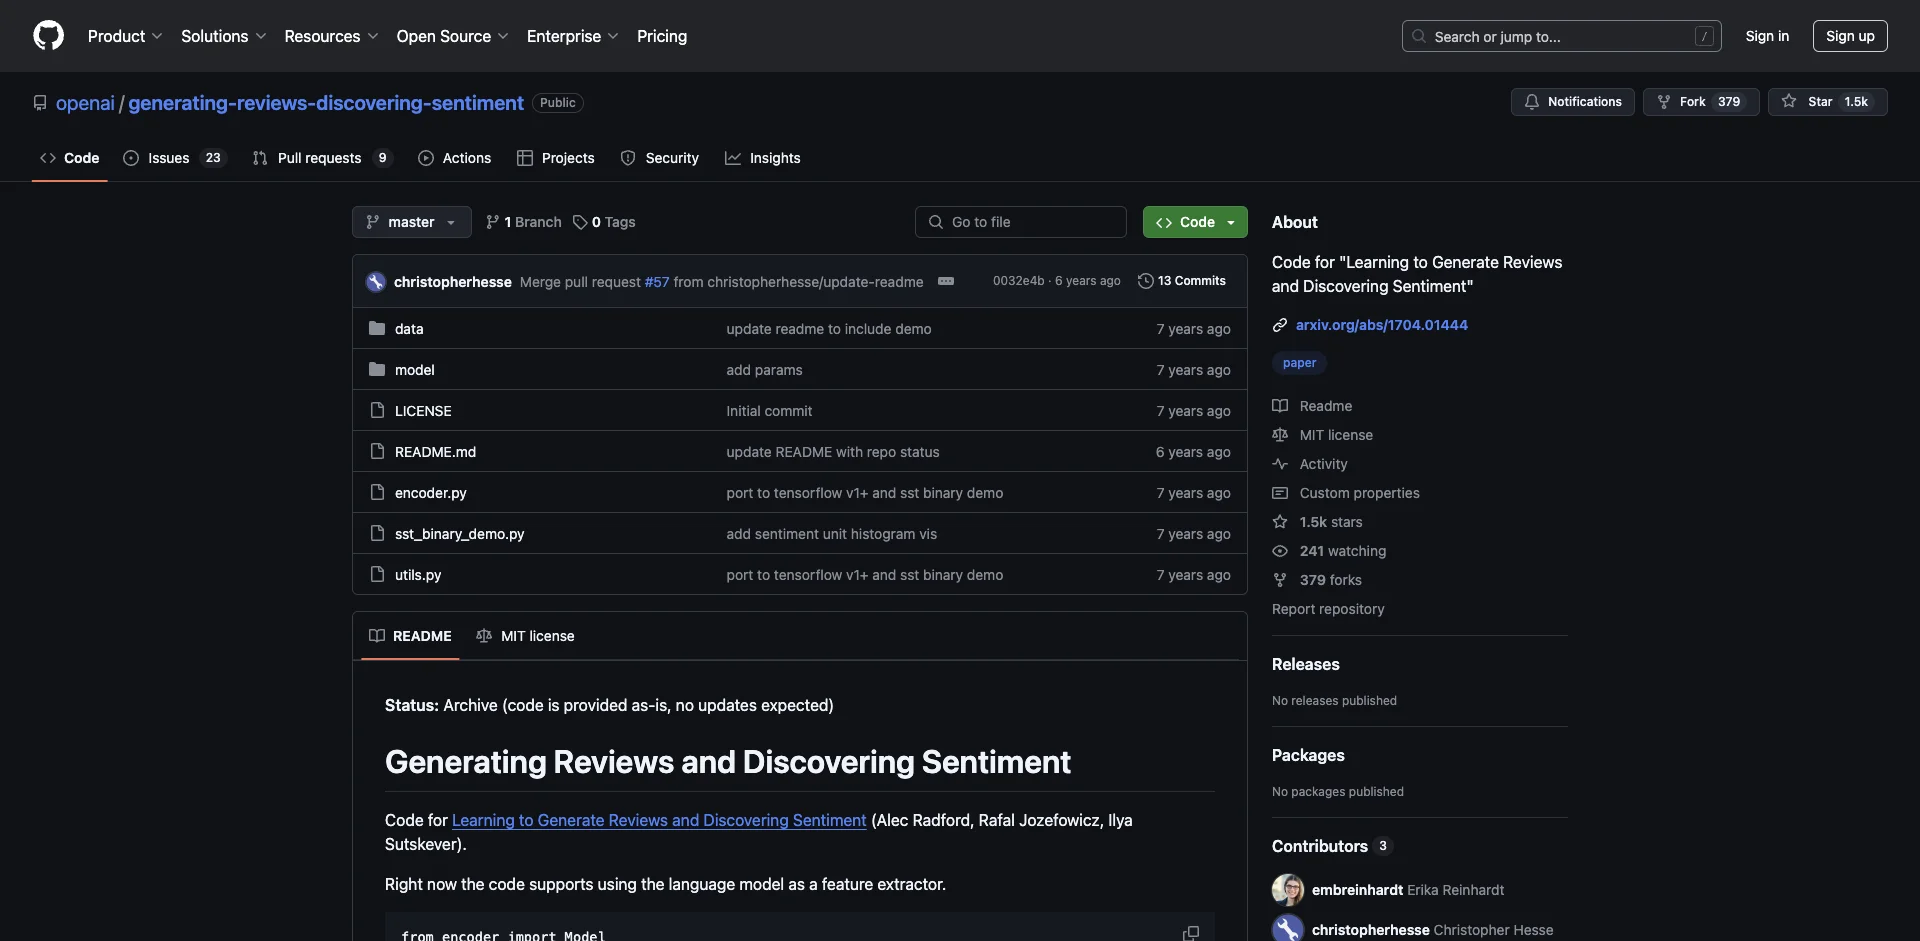1920x941 pixels.
Task: Click embreinhardt's contributor avatar
Action: coord(1288,890)
